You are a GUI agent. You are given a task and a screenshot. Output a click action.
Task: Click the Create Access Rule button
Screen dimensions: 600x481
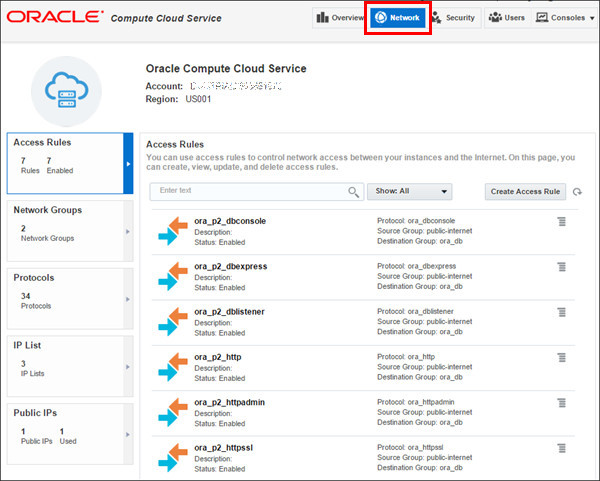tap(525, 191)
